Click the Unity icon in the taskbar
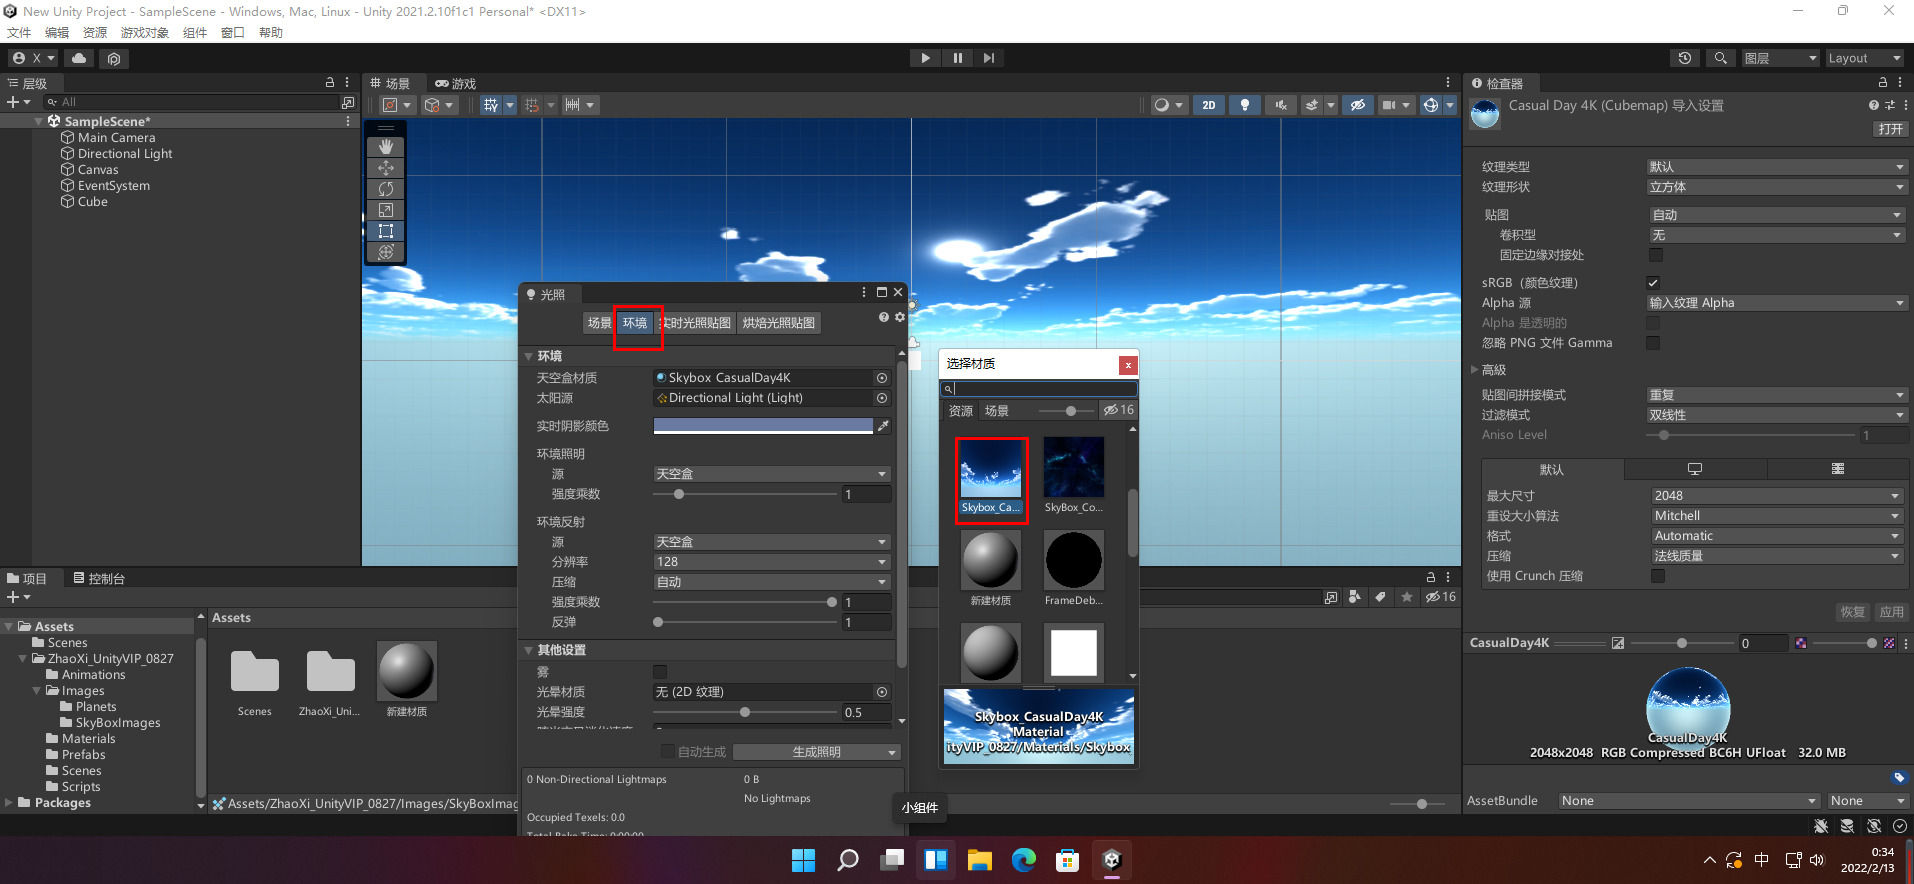This screenshot has width=1914, height=884. [x=1112, y=860]
